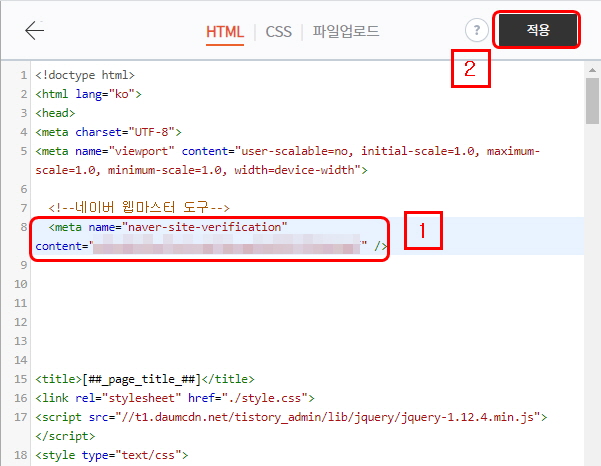Switch to the HTML tab

tap(225, 32)
